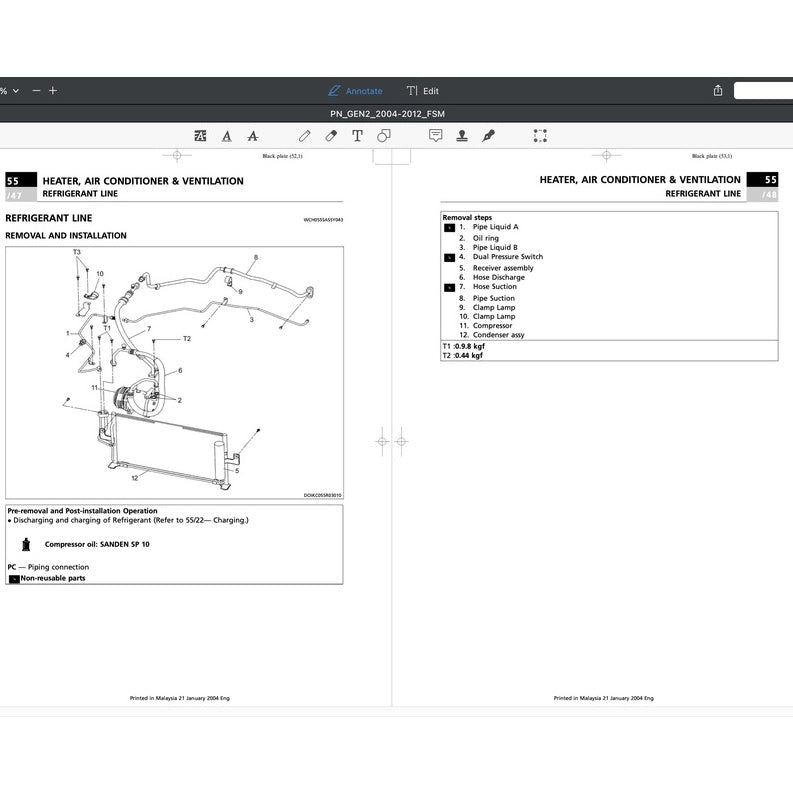Select the stamp tool
This screenshot has height=793, width=793.
point(462,136)
